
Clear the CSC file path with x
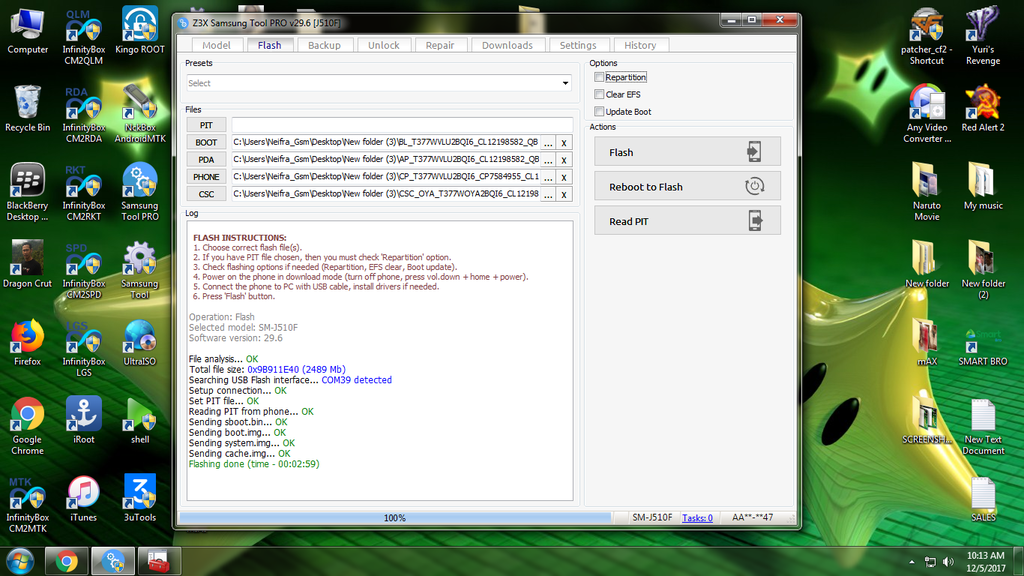[x=564, y=194]
